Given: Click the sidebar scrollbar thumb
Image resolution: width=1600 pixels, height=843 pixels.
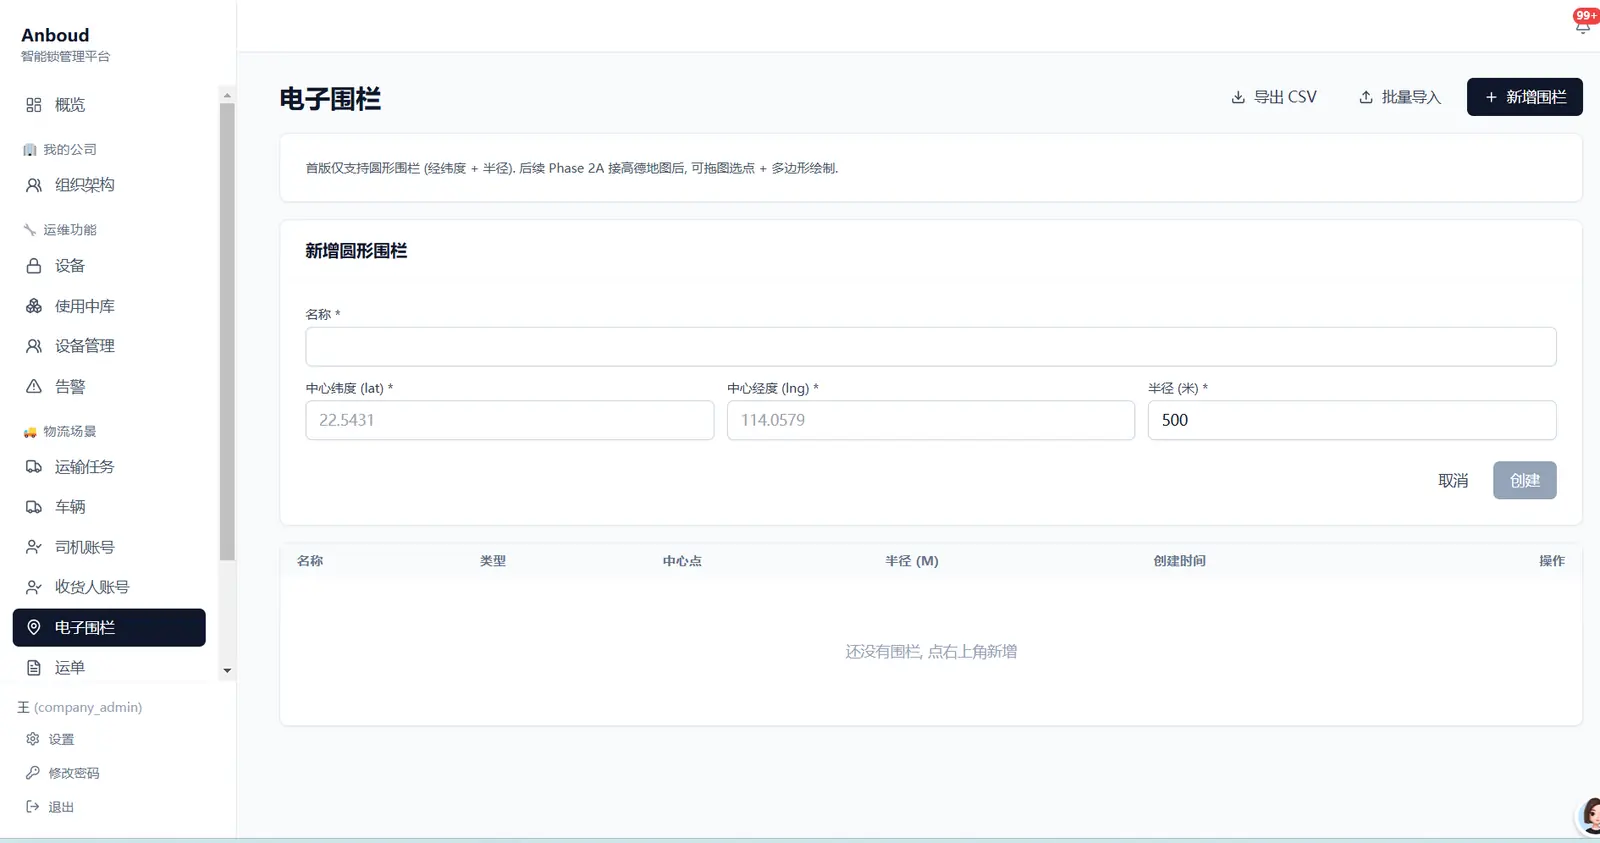Looking at the screenshot, I should (227, 331).
